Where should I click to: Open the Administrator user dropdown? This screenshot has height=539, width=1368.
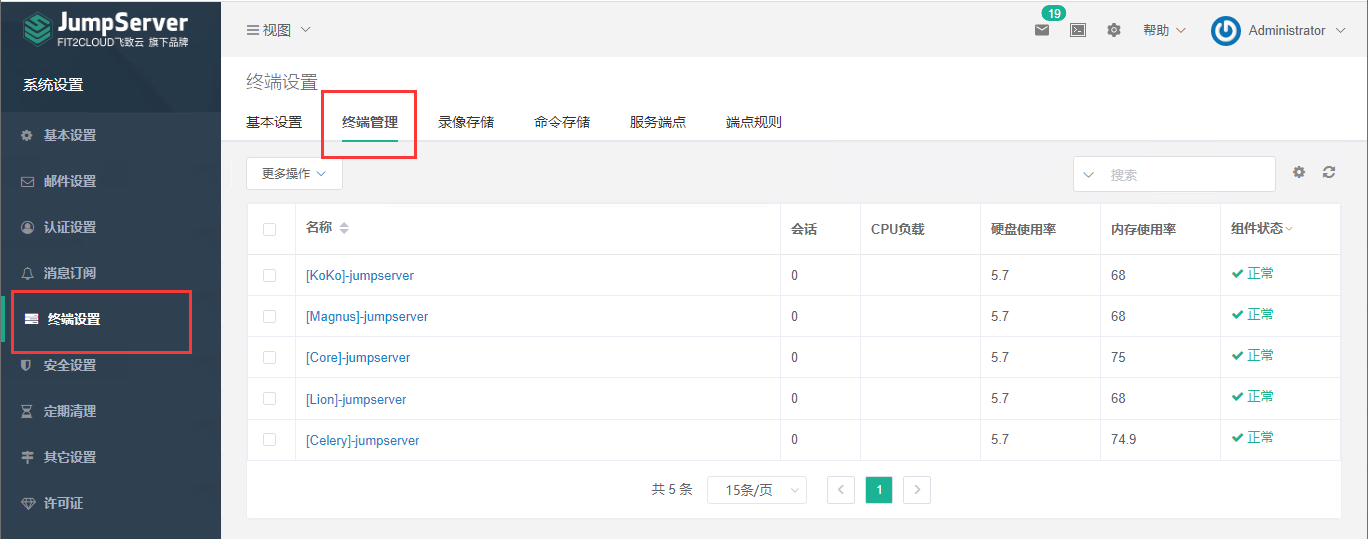point(1298,30)
